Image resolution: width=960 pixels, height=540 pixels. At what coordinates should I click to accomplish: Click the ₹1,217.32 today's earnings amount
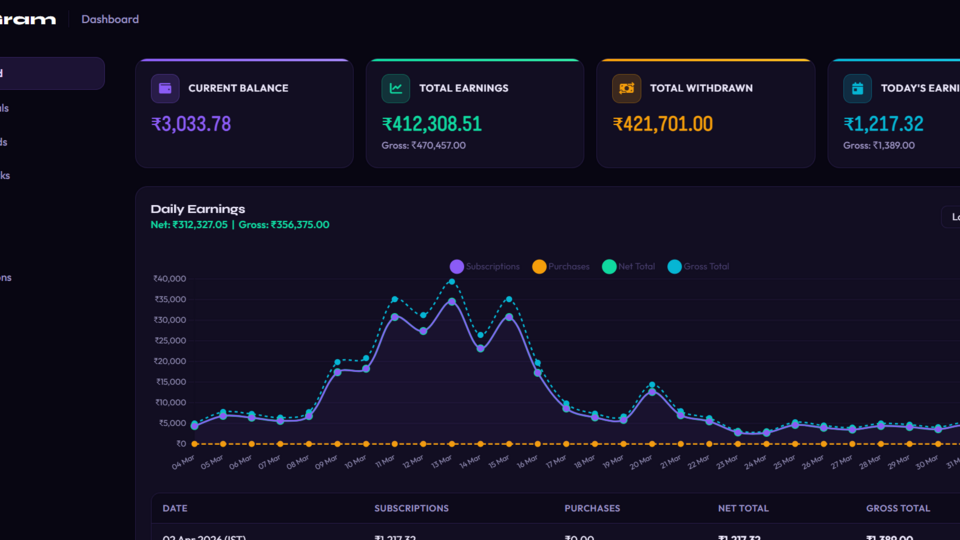click(883, 124)
